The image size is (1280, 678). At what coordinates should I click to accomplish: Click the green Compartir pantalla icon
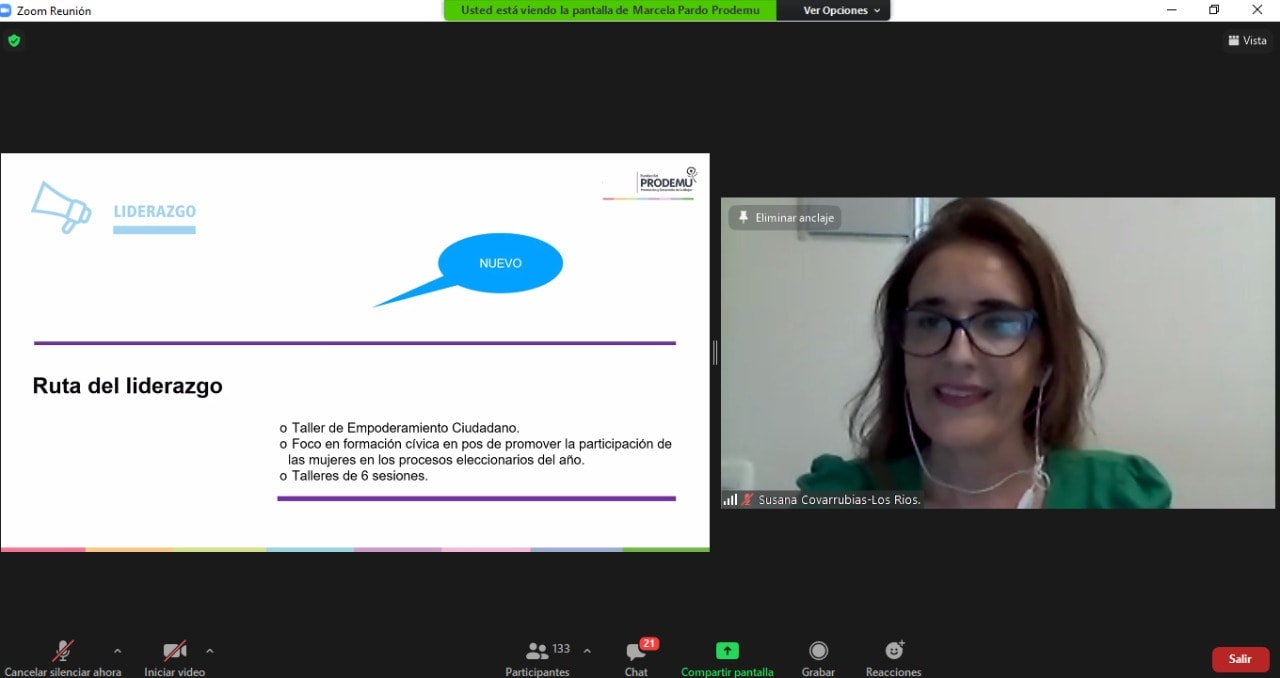click(x=727, y=651)
